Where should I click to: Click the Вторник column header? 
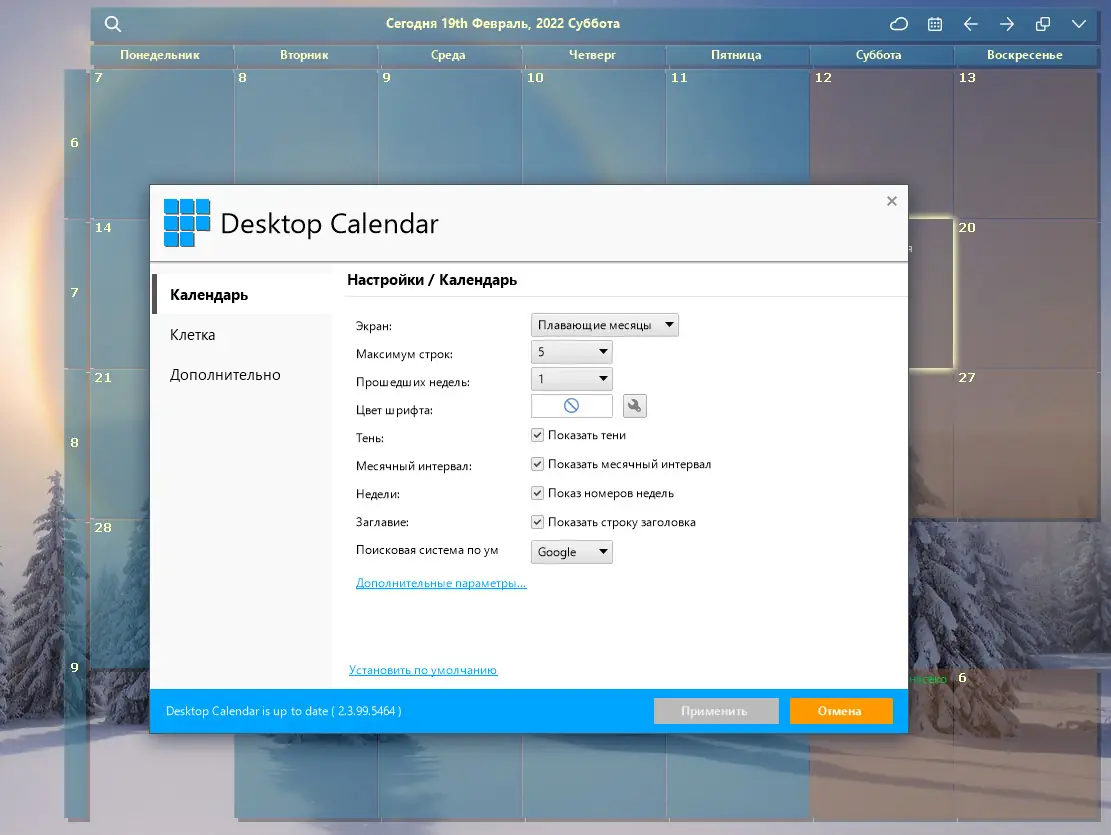[x=304, y=55]
